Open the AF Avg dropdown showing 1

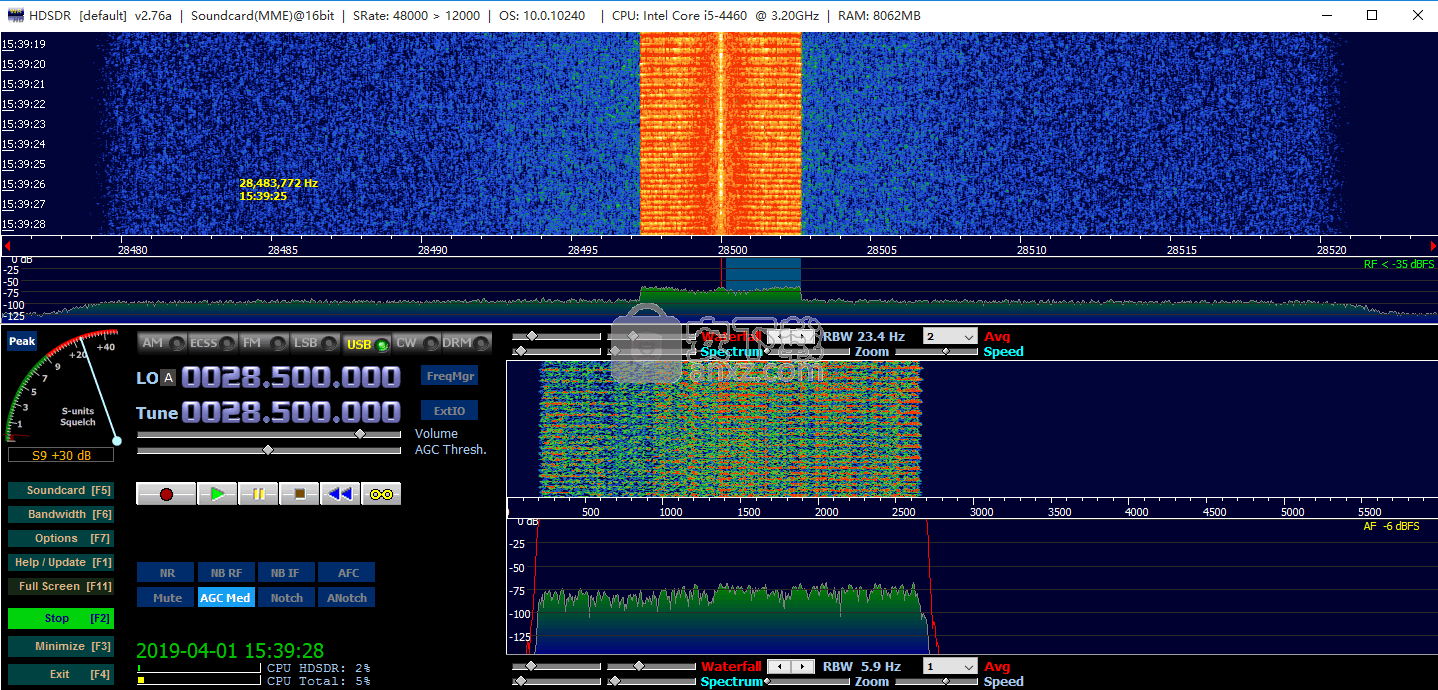(x=949, y=666)
